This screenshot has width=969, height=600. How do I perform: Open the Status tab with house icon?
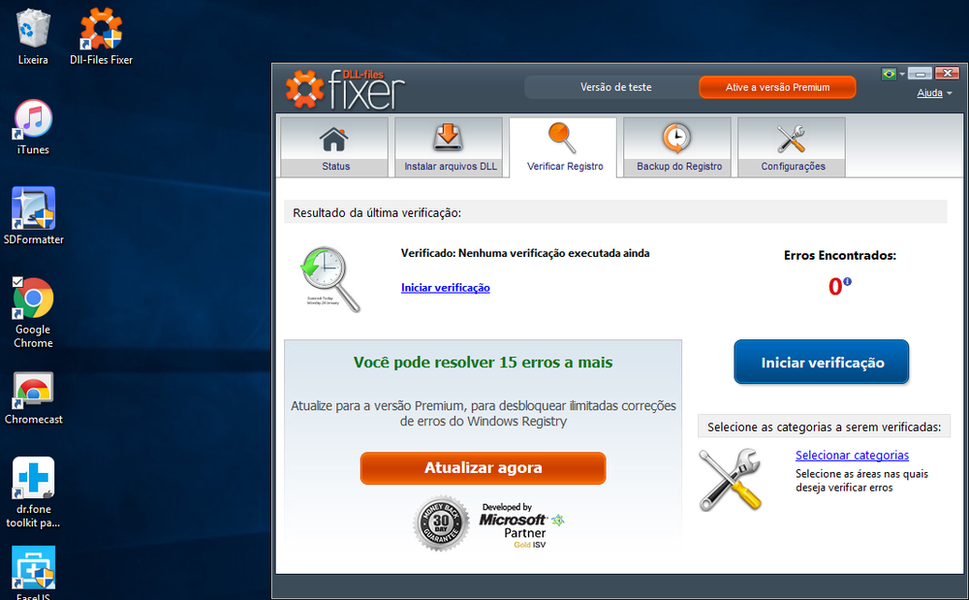(x=335, y=147)
